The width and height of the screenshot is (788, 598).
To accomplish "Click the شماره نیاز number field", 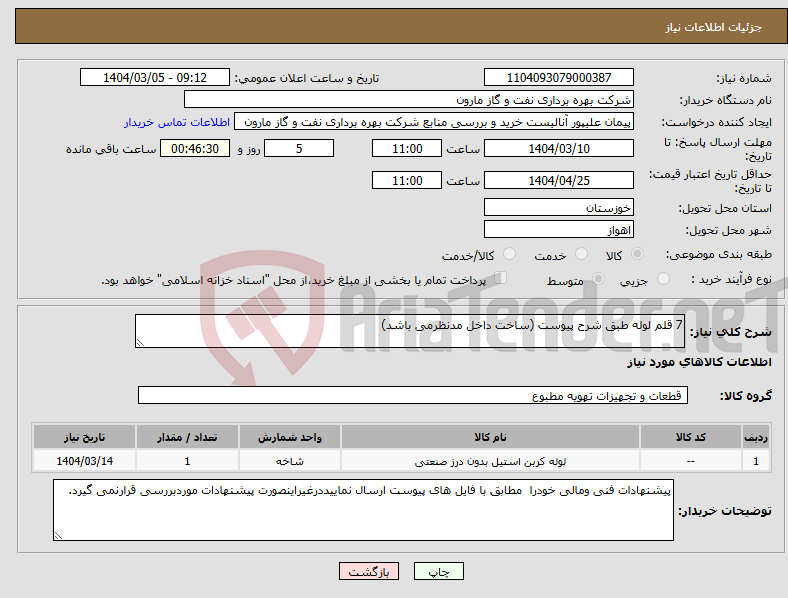I will click(x=558, y=77).
